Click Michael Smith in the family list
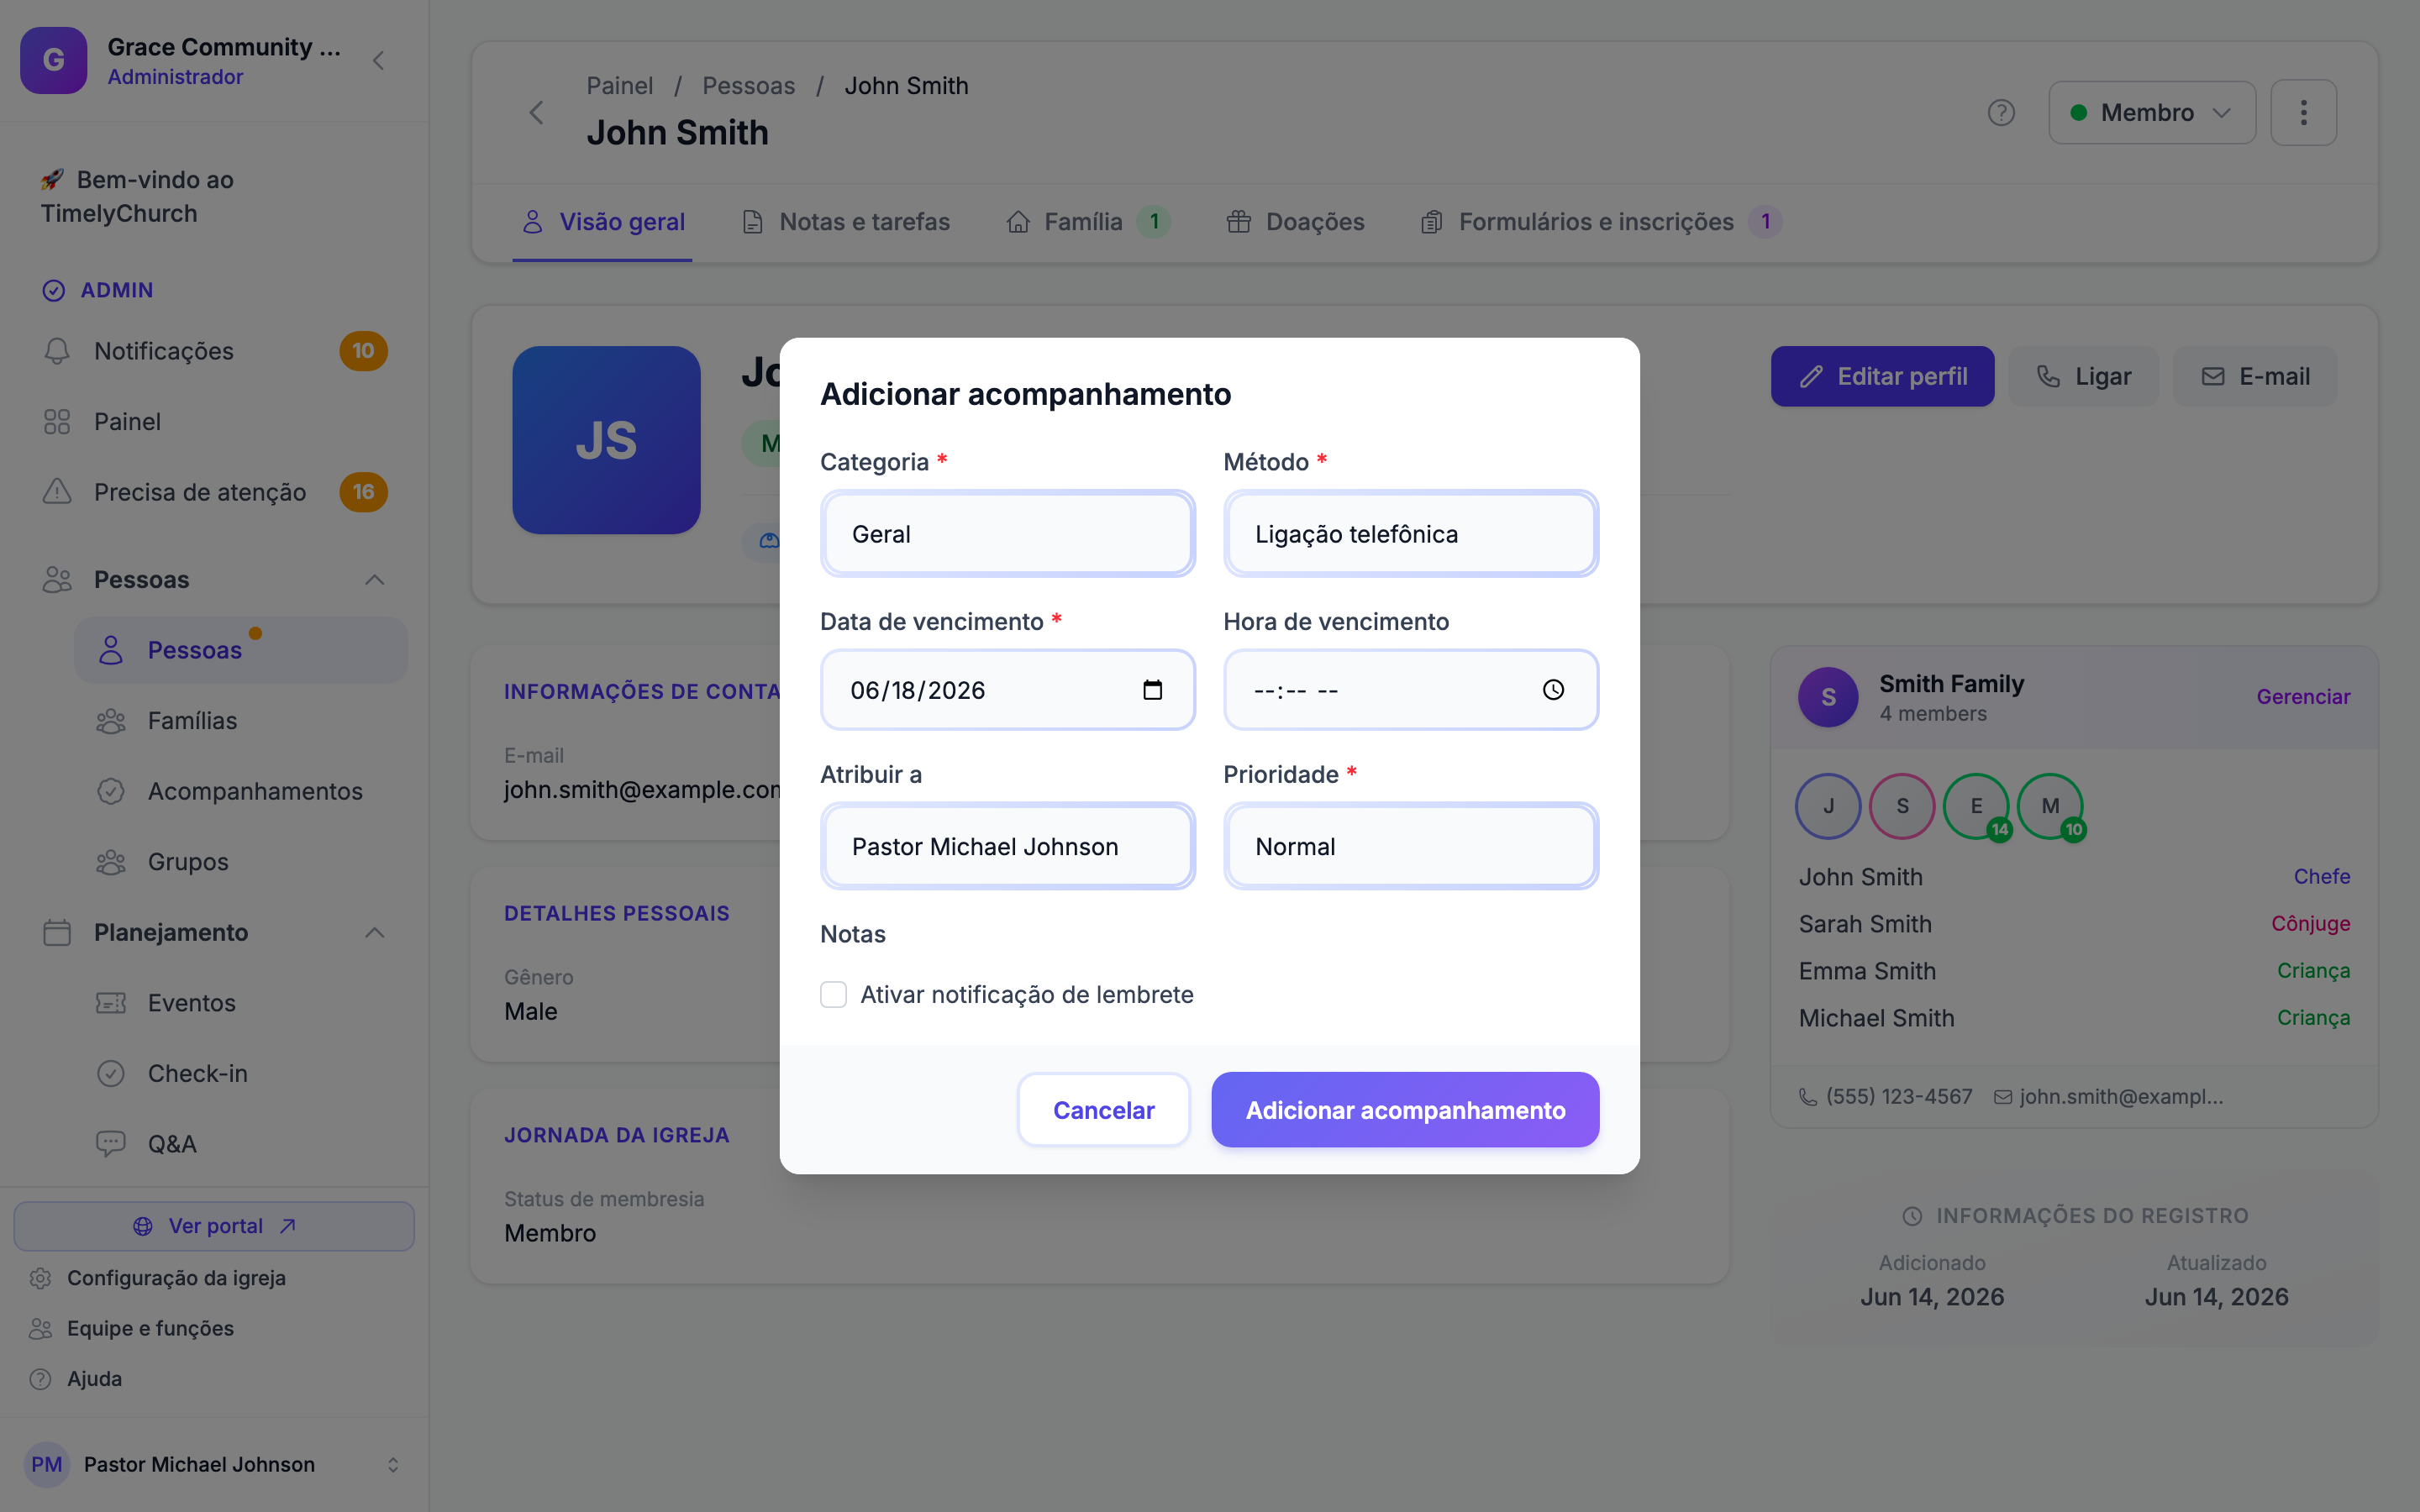The image size is (2420, 1512). (1876, 1018)
